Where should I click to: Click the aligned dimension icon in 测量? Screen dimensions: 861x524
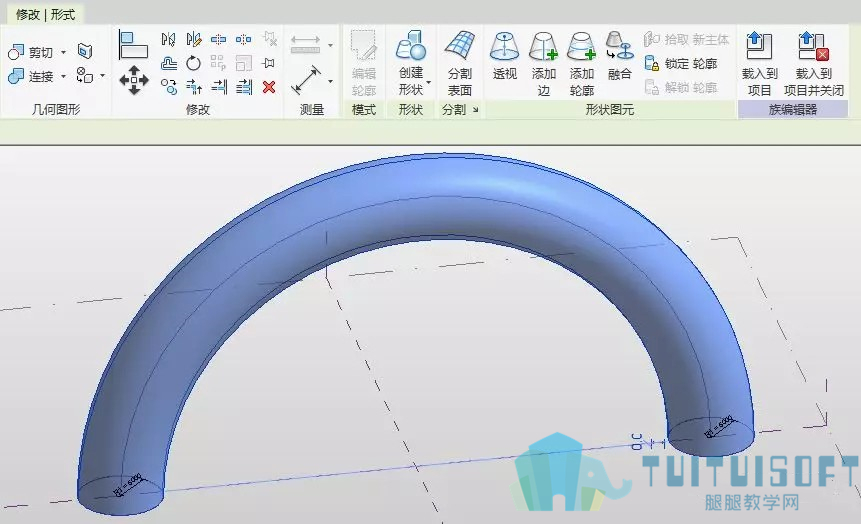pos(305,44)
